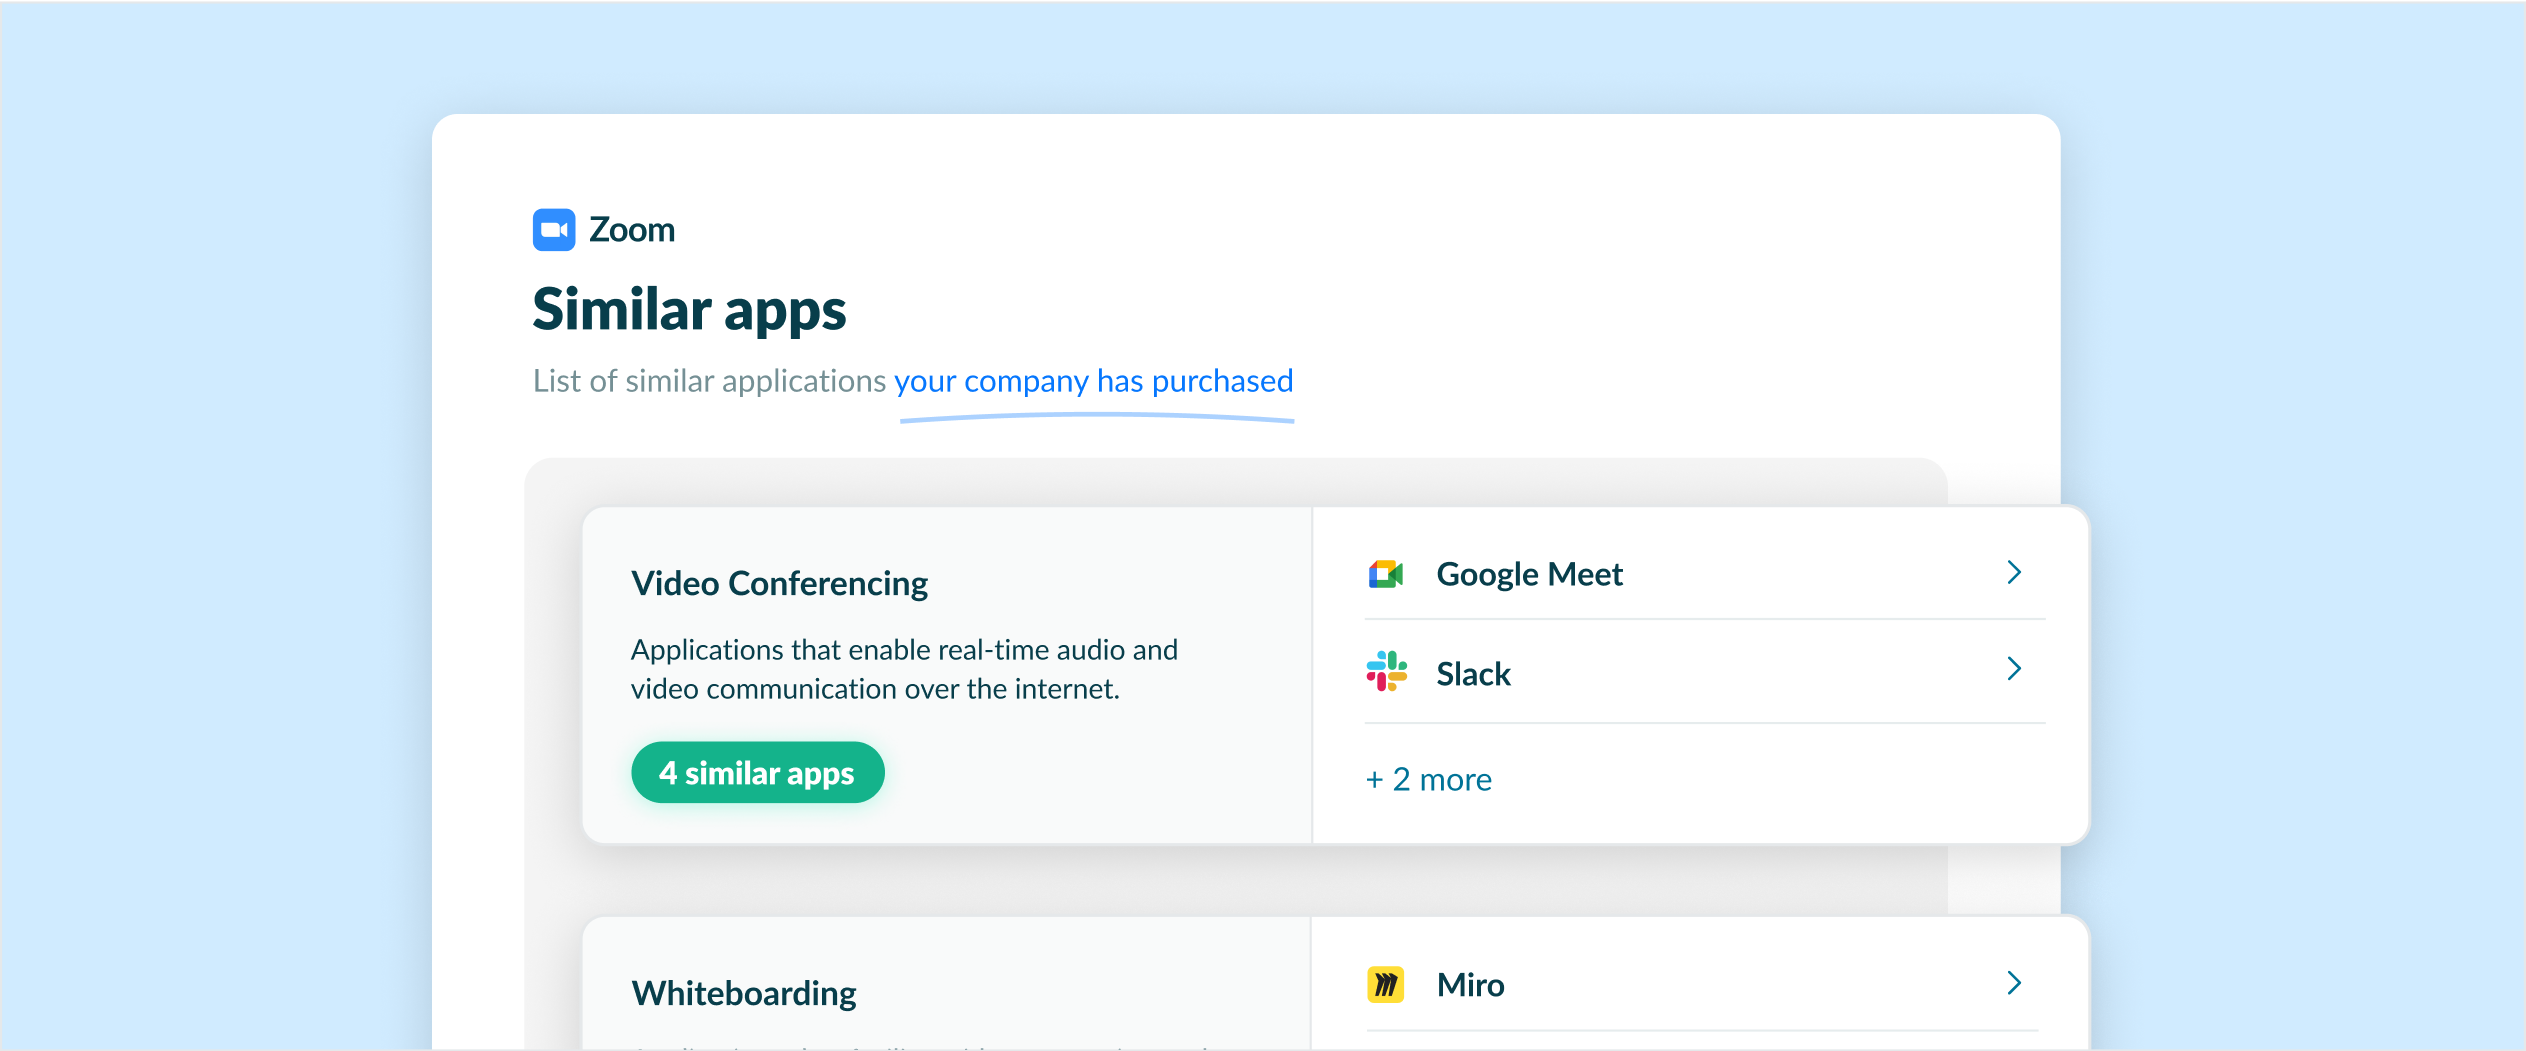Click the 'Whiteboarding' category heading
This screenshot has width=2526, height=1051.
(x=744, y=993)
